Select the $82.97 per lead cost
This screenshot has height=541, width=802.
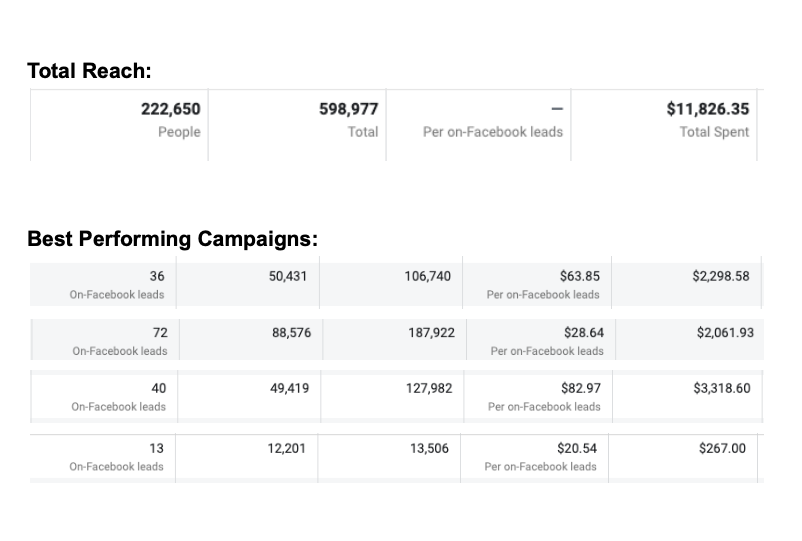click(x=581, y=388)
